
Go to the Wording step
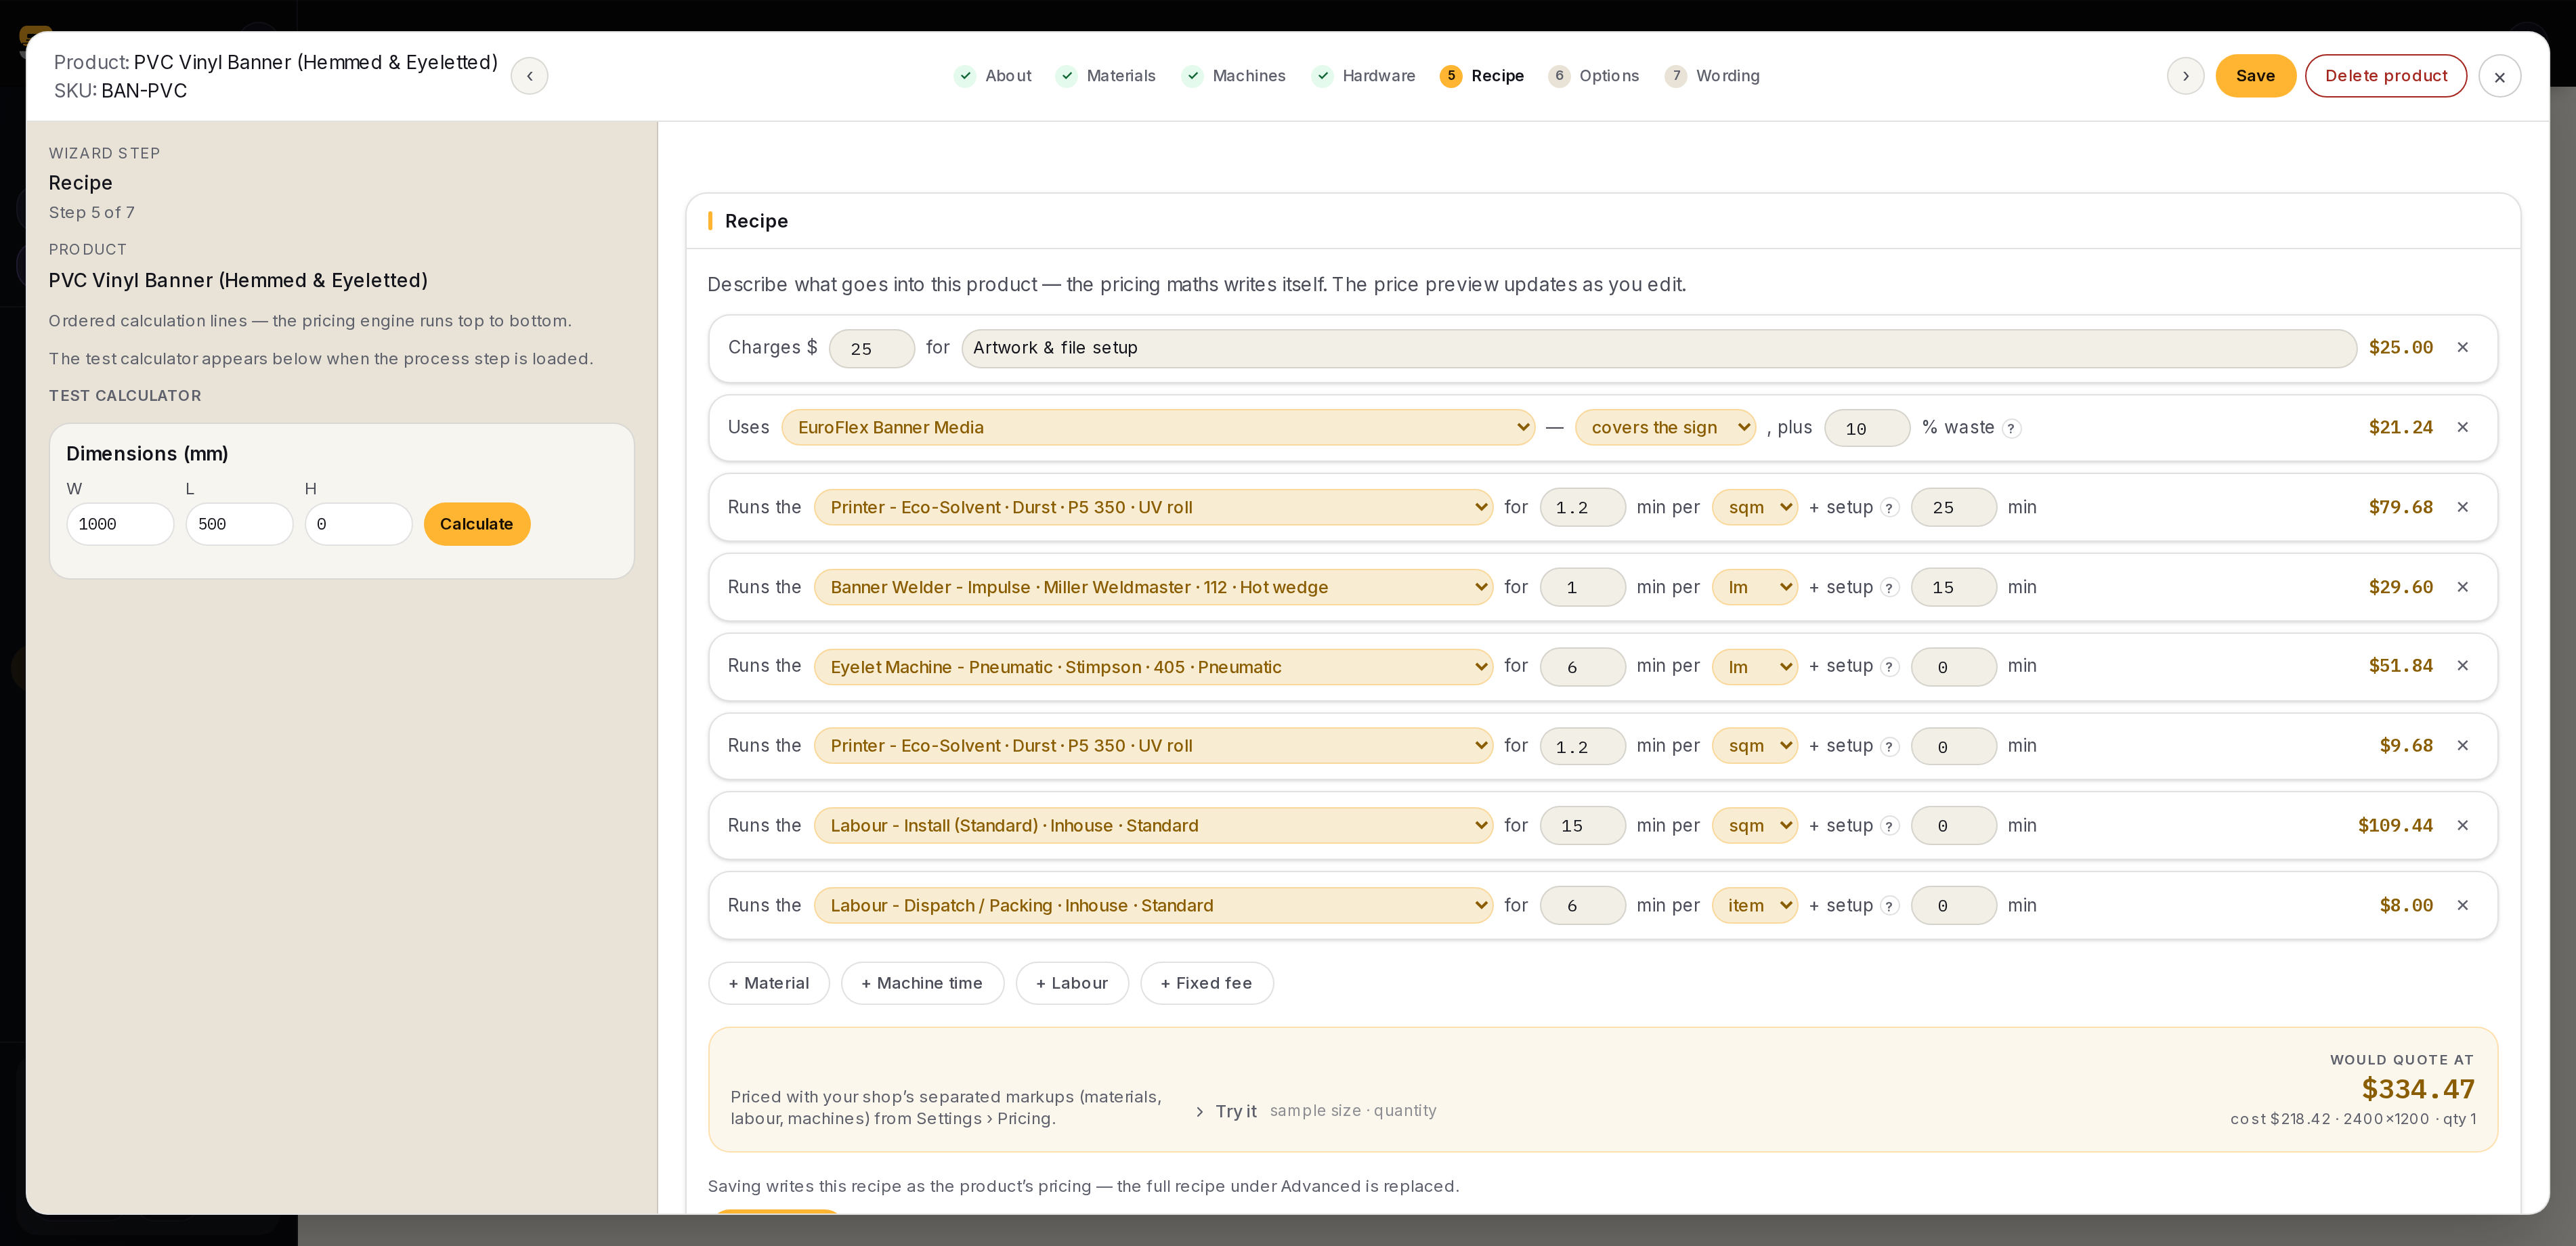click(x=1713, y=76)
